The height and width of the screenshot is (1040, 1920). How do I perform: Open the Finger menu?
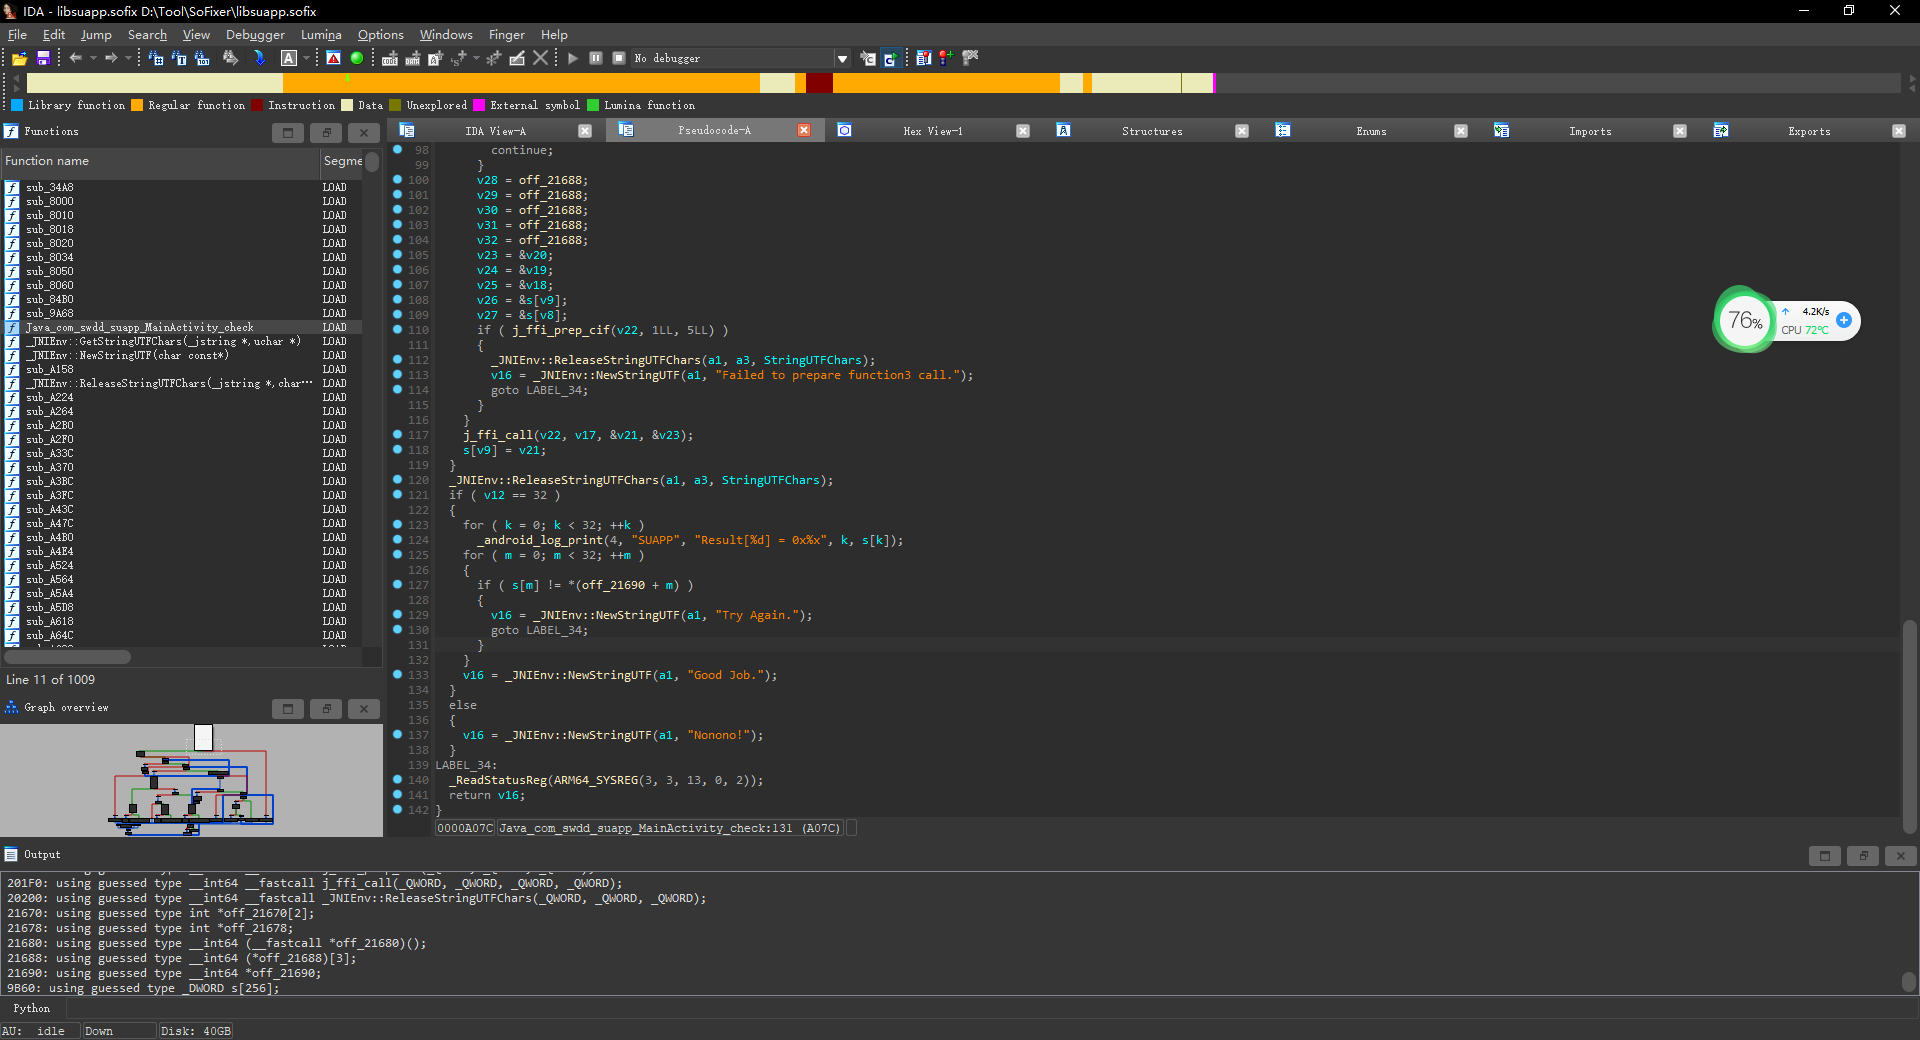click(506, 34)
